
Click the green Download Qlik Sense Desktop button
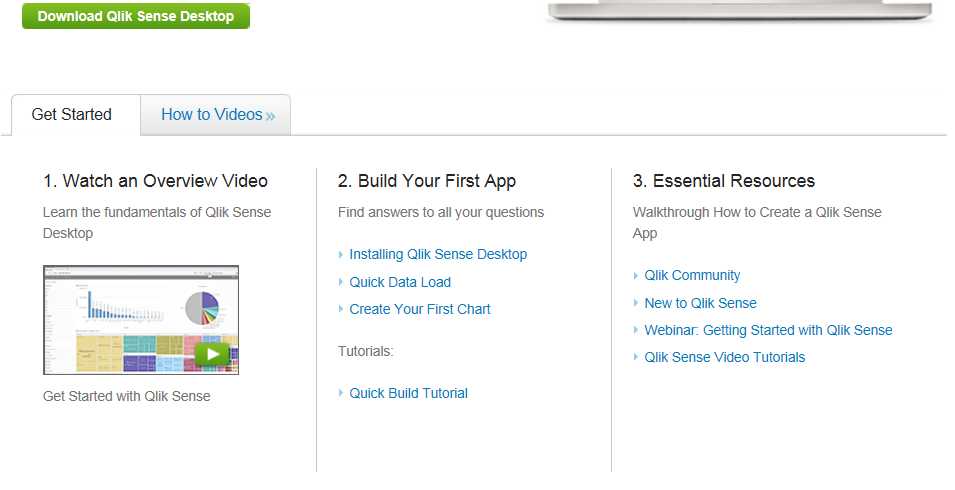136,16
